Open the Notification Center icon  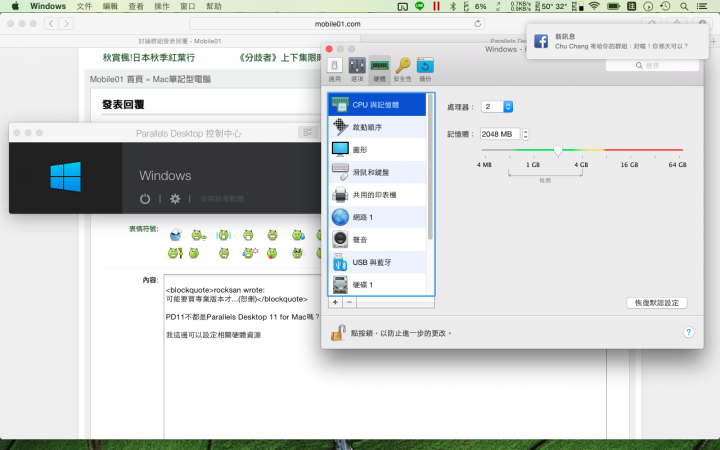(701, 6)
